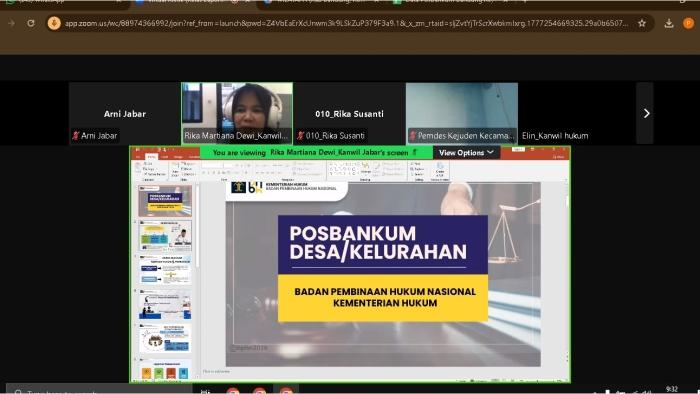The height and width of the screenshot is (394, 700).
Task: Click the yellow BADAN PEMBINAAN HUKUM NASIONAL subtitle
Action: (x=385, y=297)
